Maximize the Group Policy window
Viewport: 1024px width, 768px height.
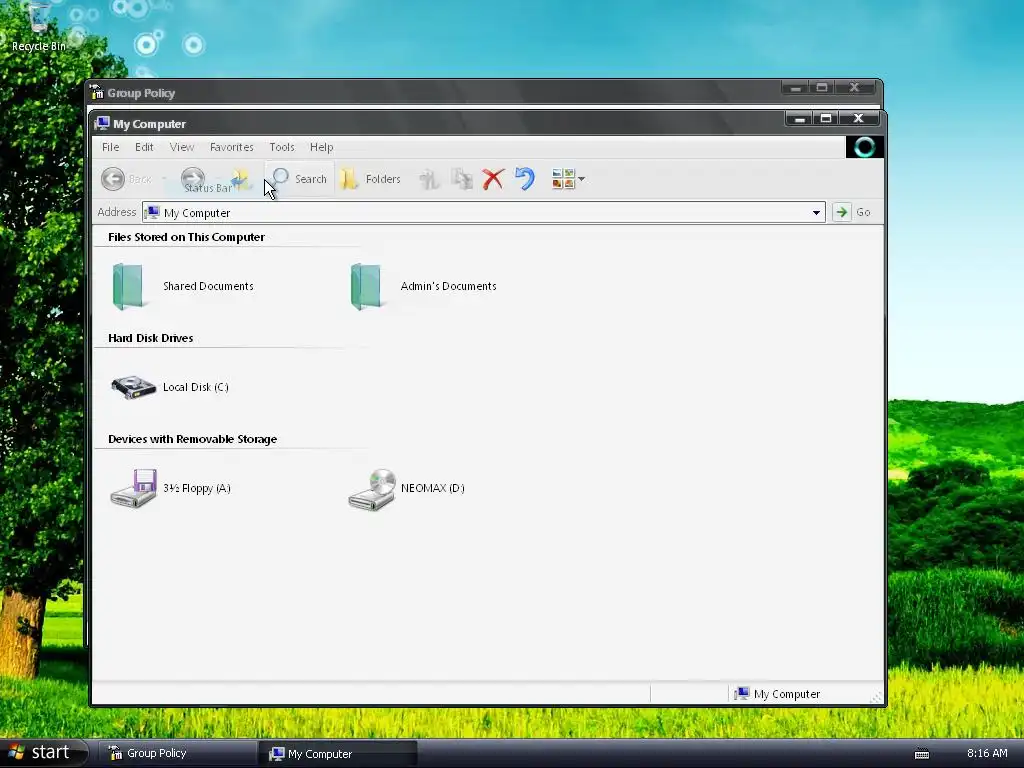(822, 88)
